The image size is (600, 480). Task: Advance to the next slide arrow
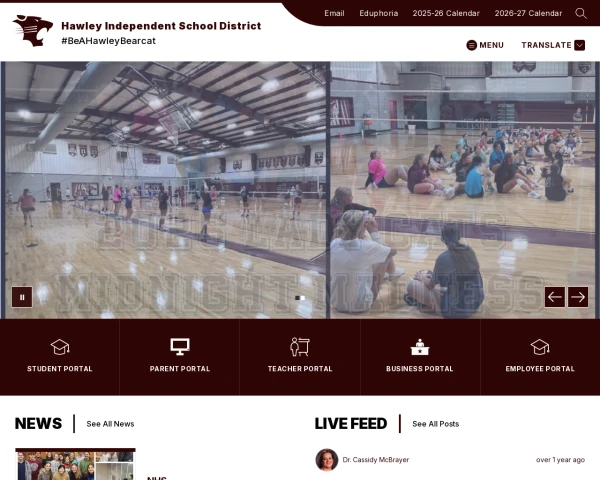[x=578, y=297]
